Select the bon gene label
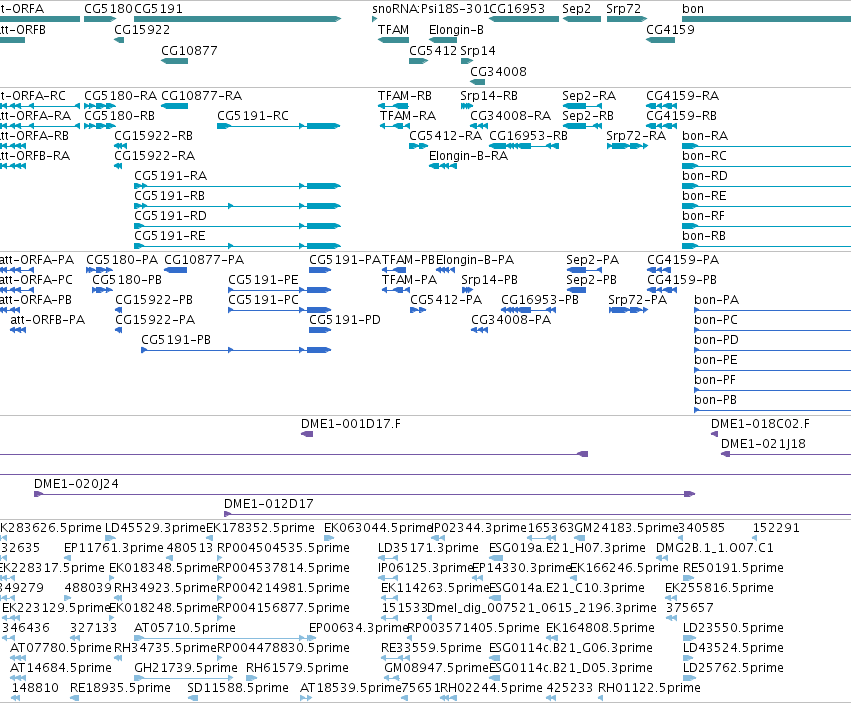The height and width of the screenshot is (703, 851). 693,9
